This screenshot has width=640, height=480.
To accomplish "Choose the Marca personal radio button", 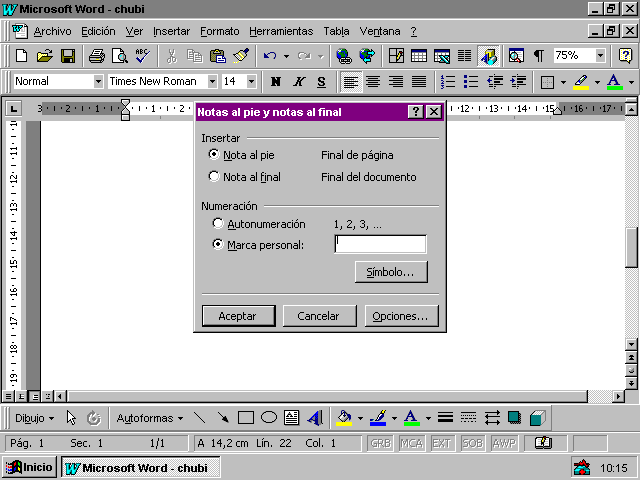I will 258,245.
